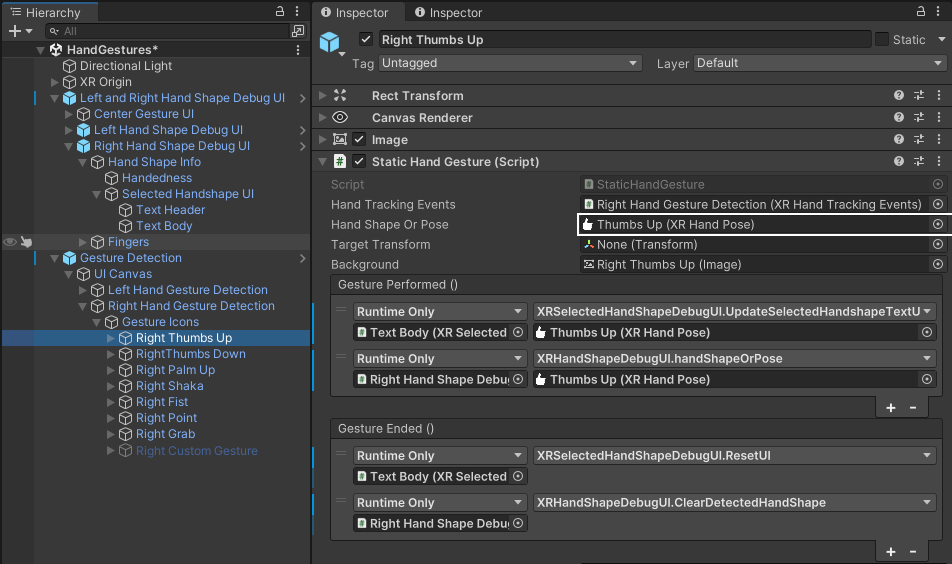Expand the Canvas Renderer component
Screen dimensions: 952x564
point(322,118)
